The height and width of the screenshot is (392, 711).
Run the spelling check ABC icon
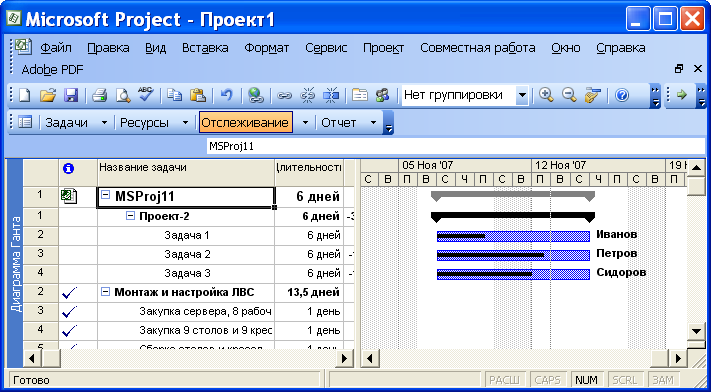click(x=146, y=94)
